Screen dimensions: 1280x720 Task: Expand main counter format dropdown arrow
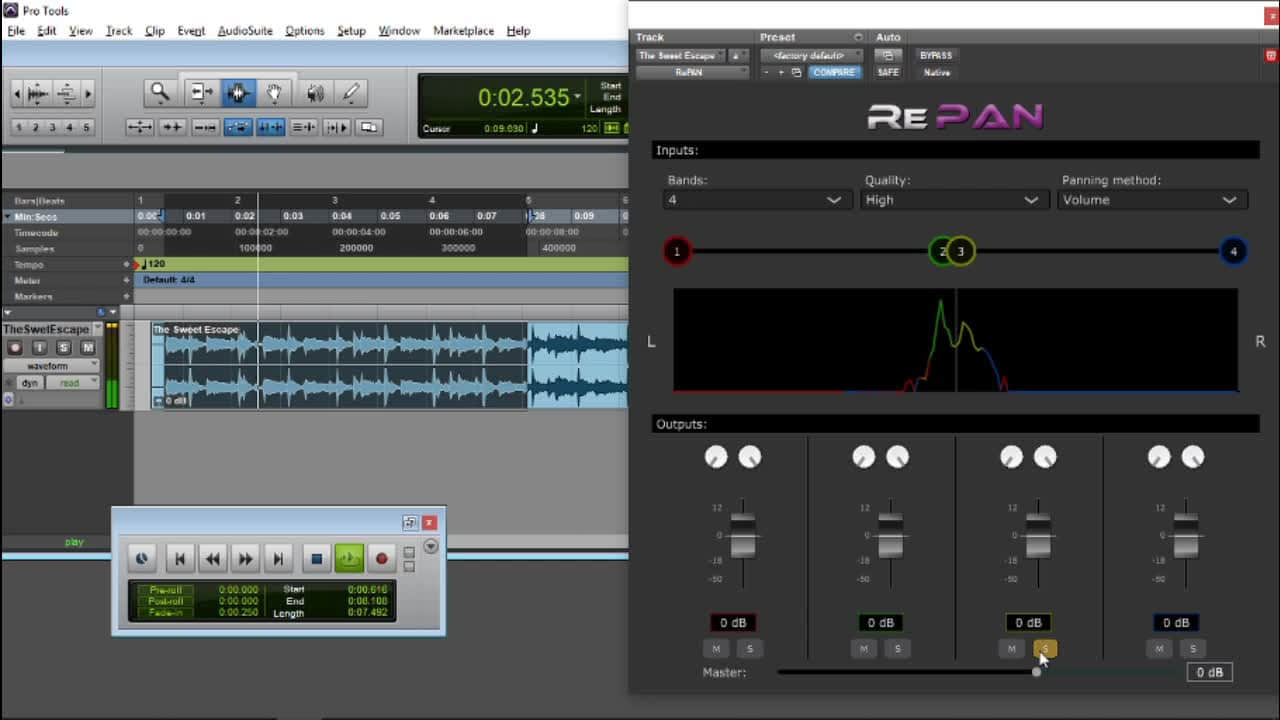point(578,97)
